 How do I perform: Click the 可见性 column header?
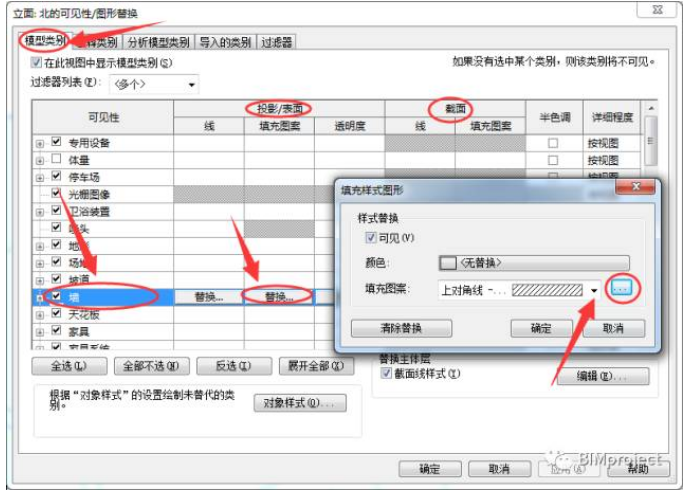point(103,117)
